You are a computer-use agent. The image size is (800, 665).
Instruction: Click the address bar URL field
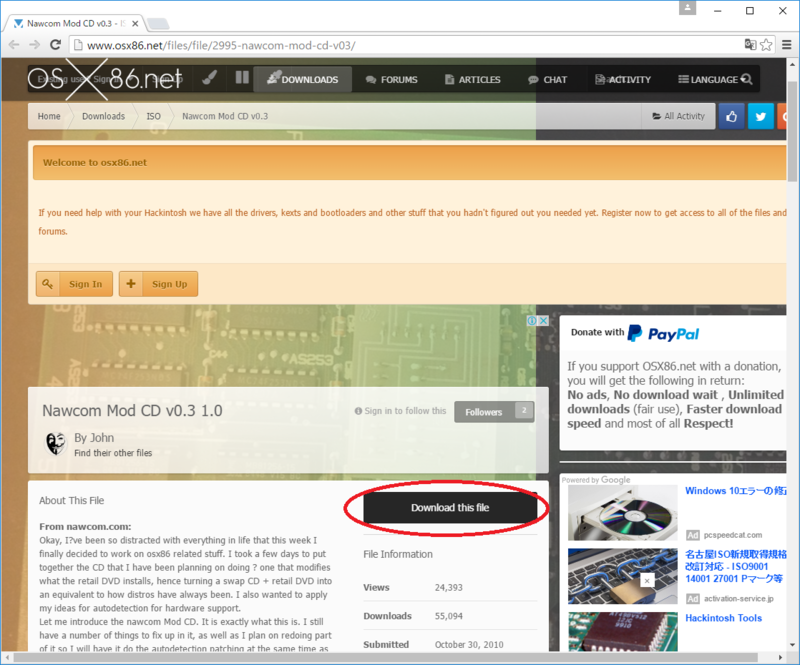tap(408, 45)
